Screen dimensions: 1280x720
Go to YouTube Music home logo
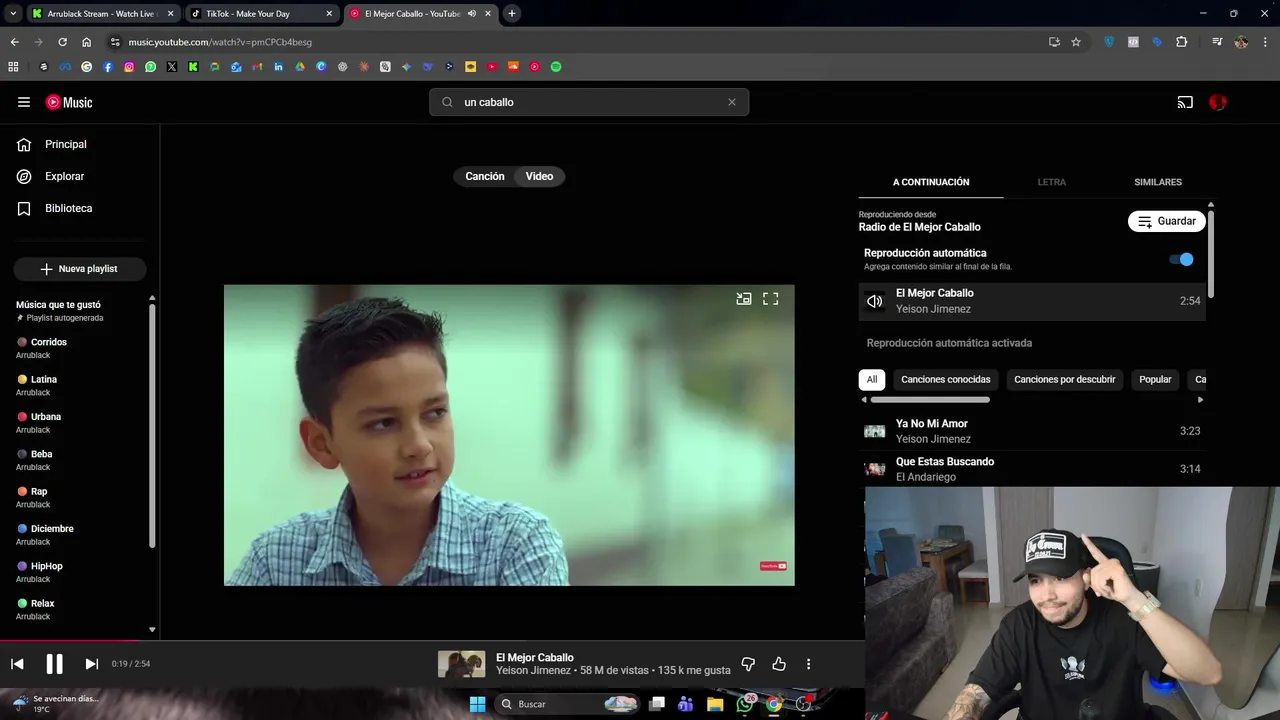pos(69,102)
